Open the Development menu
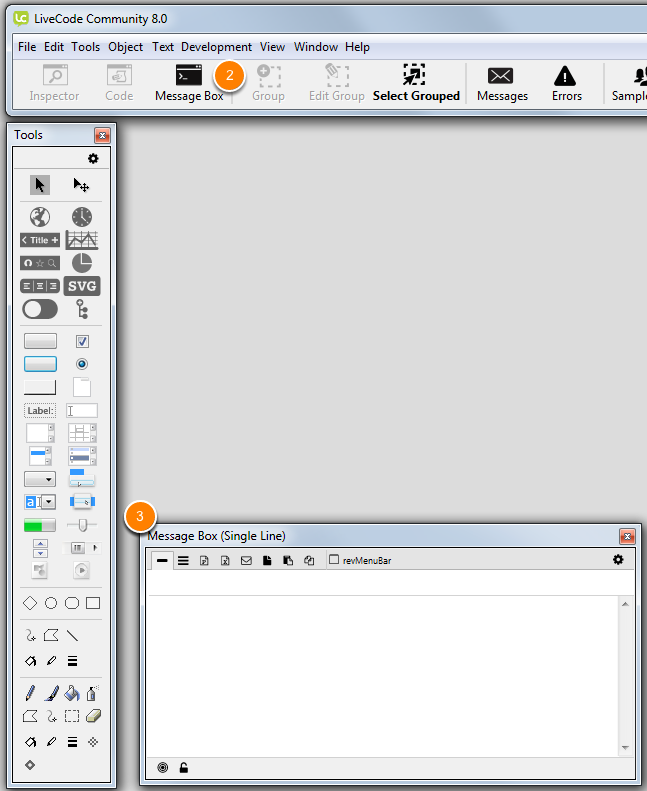Image resolution: width=647 pixels, height=791 pixels. coord(216,47)
